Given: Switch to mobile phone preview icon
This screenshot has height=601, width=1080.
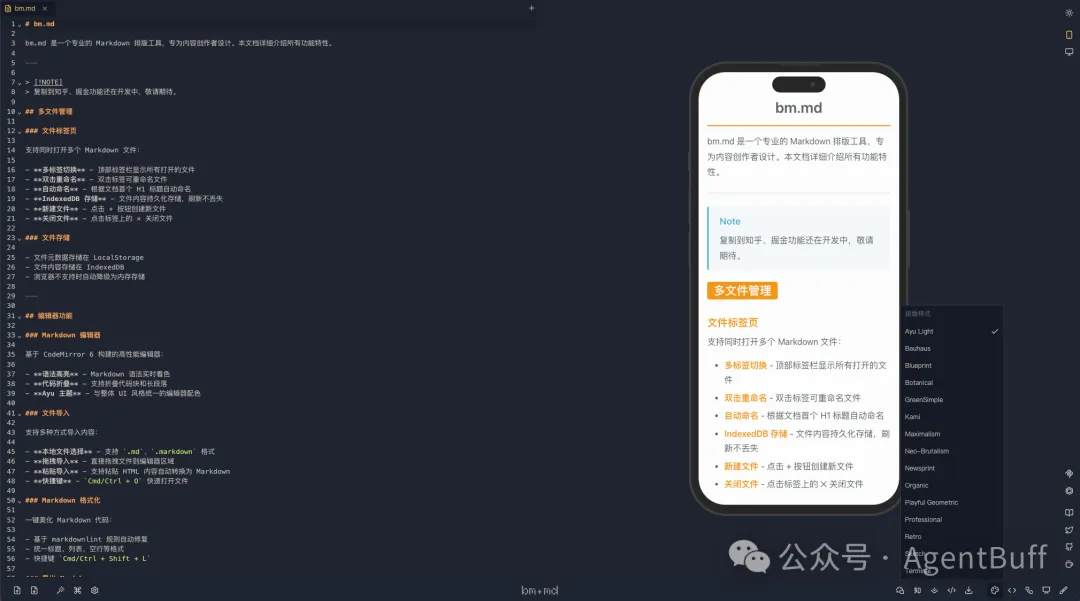Looking at the screenshot, I should click(x=1069, y=34).
